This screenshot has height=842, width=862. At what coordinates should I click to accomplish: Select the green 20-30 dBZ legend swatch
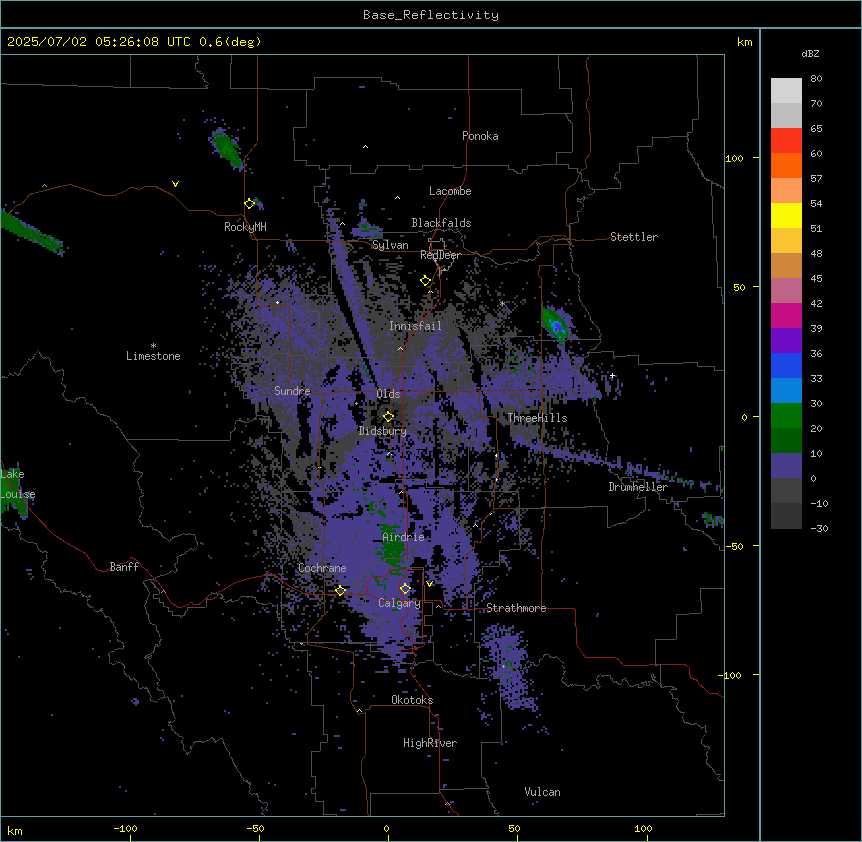point(786,416)
